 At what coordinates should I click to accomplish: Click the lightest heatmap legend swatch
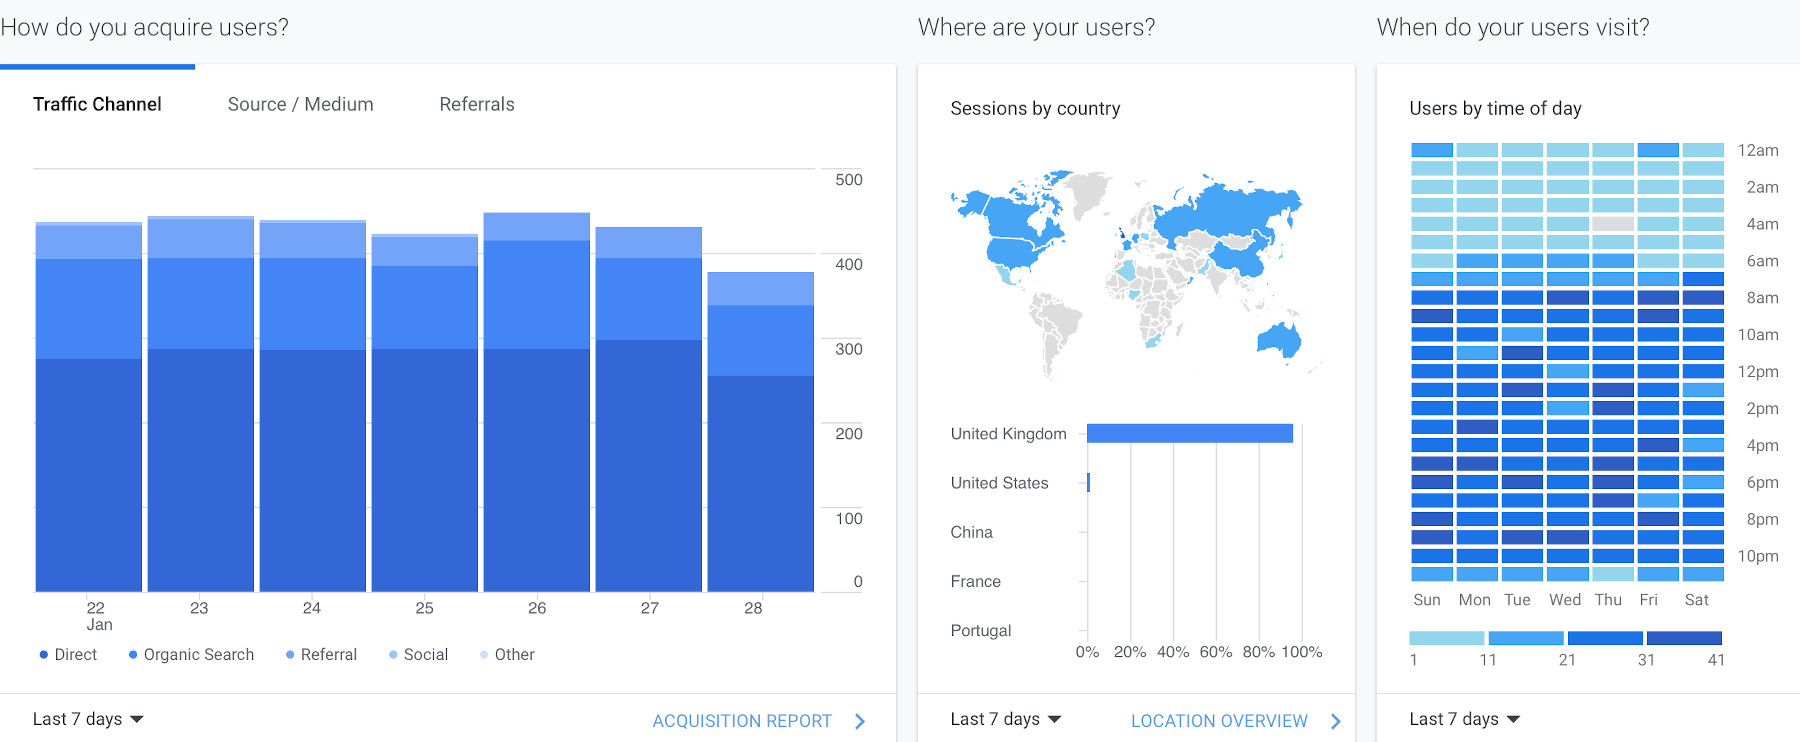pos(1446,638)
